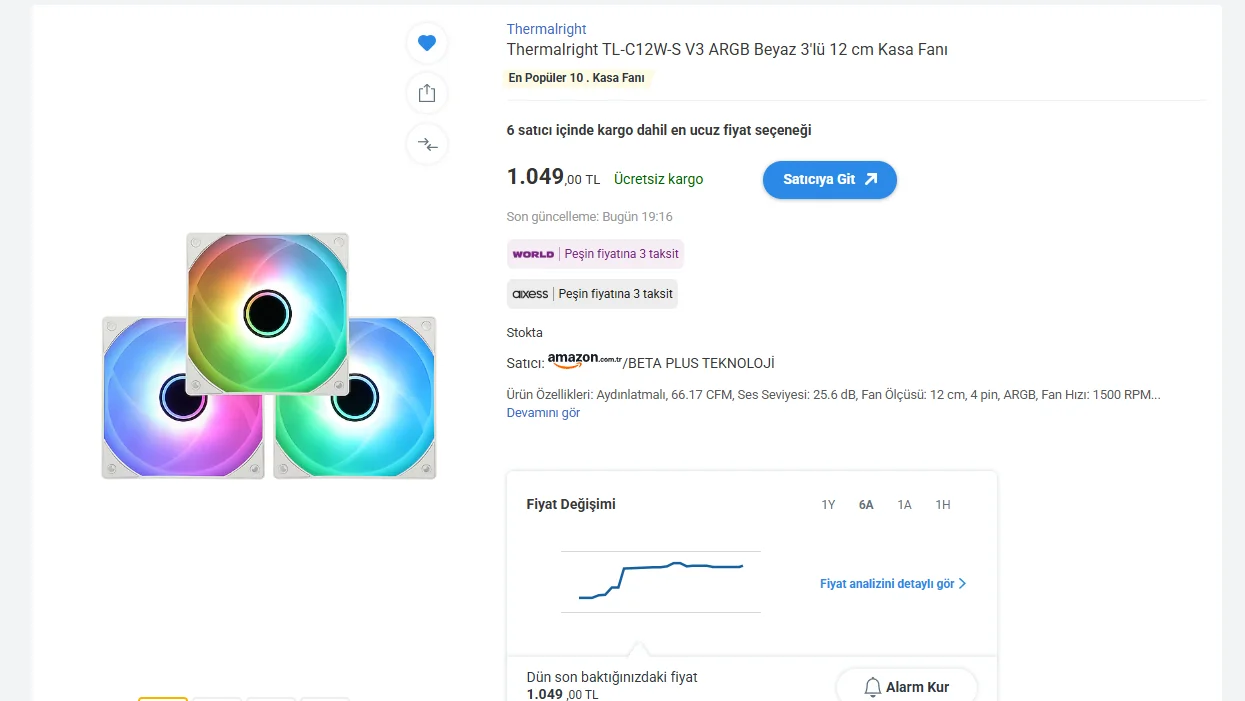
Task: Click the main fan product image
Action: [x=268, y=355]
